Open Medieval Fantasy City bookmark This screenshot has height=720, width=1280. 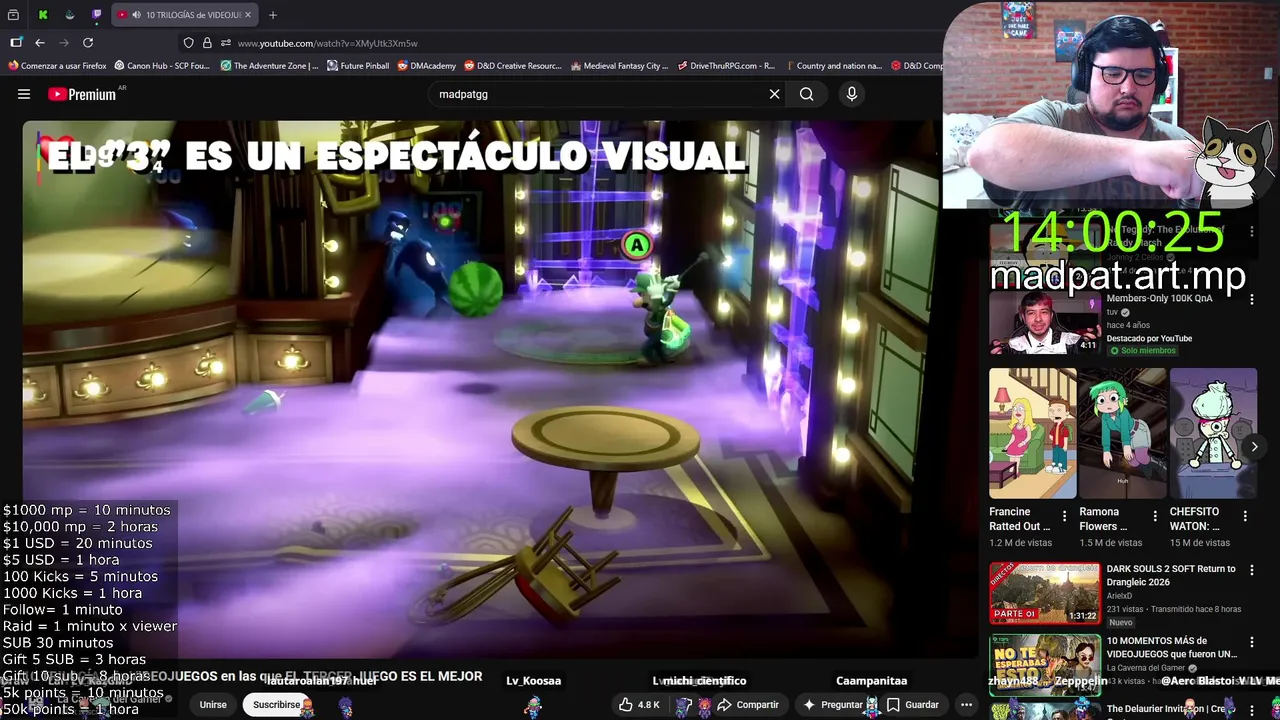tap(619, 66)
